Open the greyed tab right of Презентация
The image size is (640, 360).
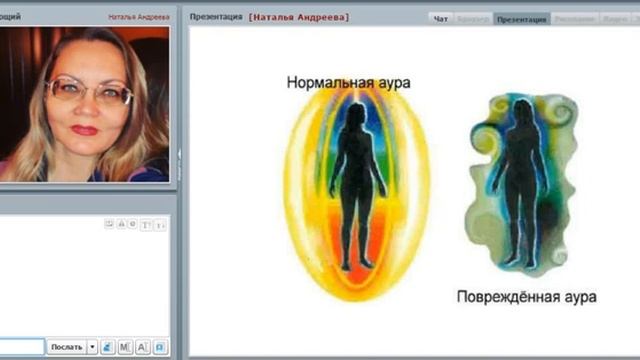tap(574, 19)
